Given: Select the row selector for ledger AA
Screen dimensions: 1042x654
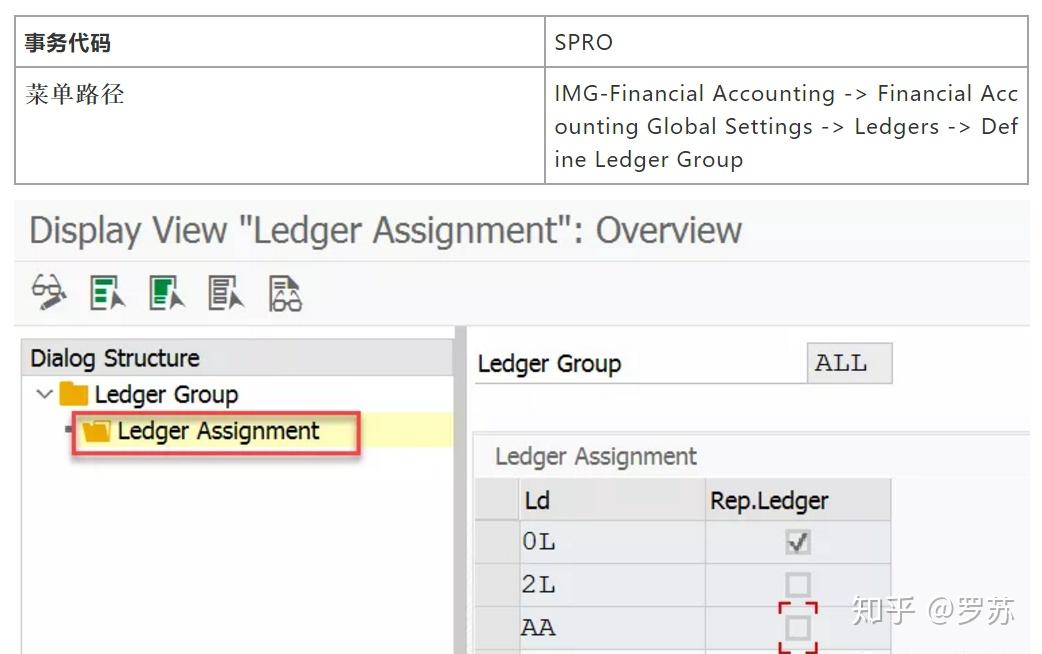Looking at the screenshot, I should tap(496, 627).
